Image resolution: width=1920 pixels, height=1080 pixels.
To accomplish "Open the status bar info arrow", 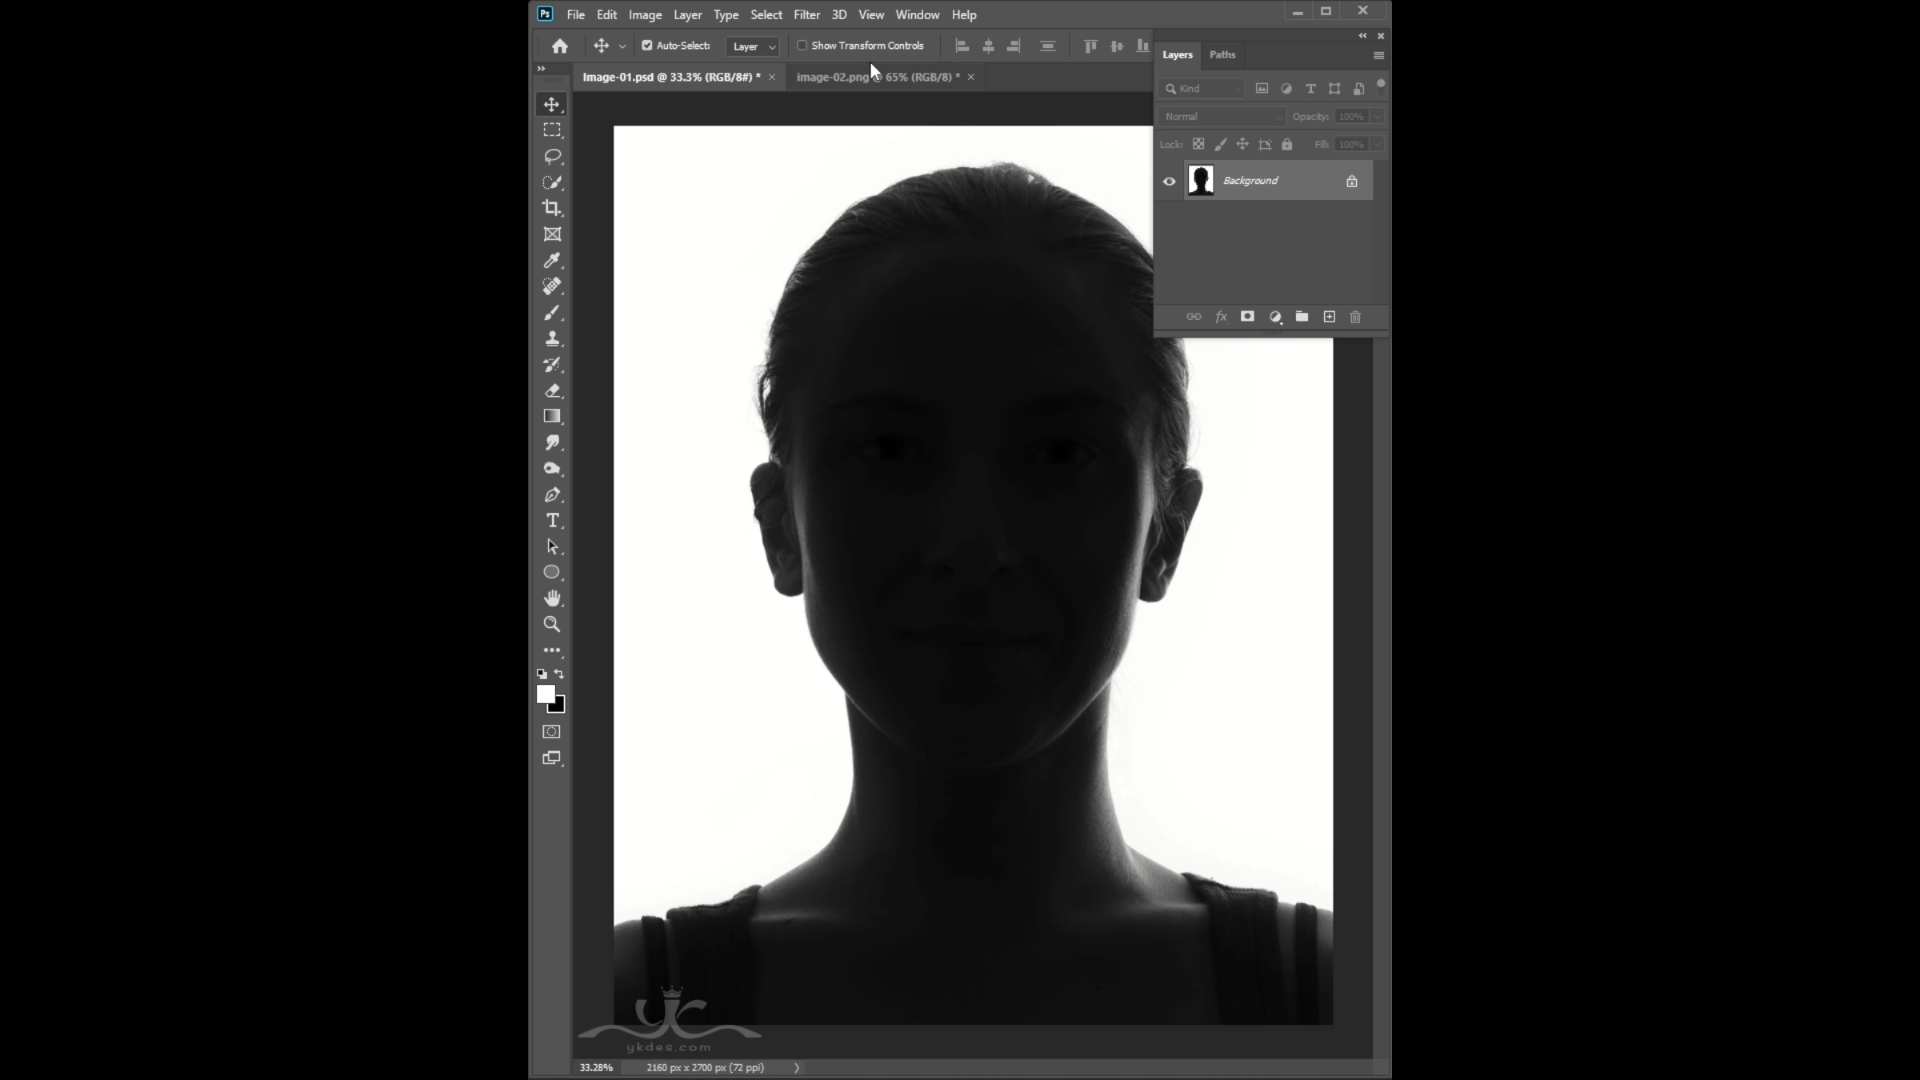I will click(797, 1068).
